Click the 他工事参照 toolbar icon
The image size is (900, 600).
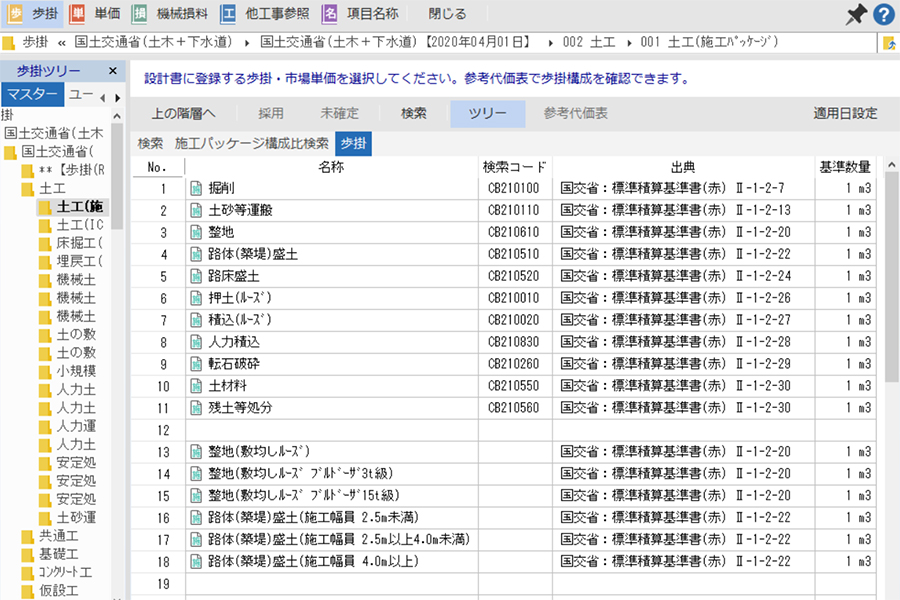(228, 13)
